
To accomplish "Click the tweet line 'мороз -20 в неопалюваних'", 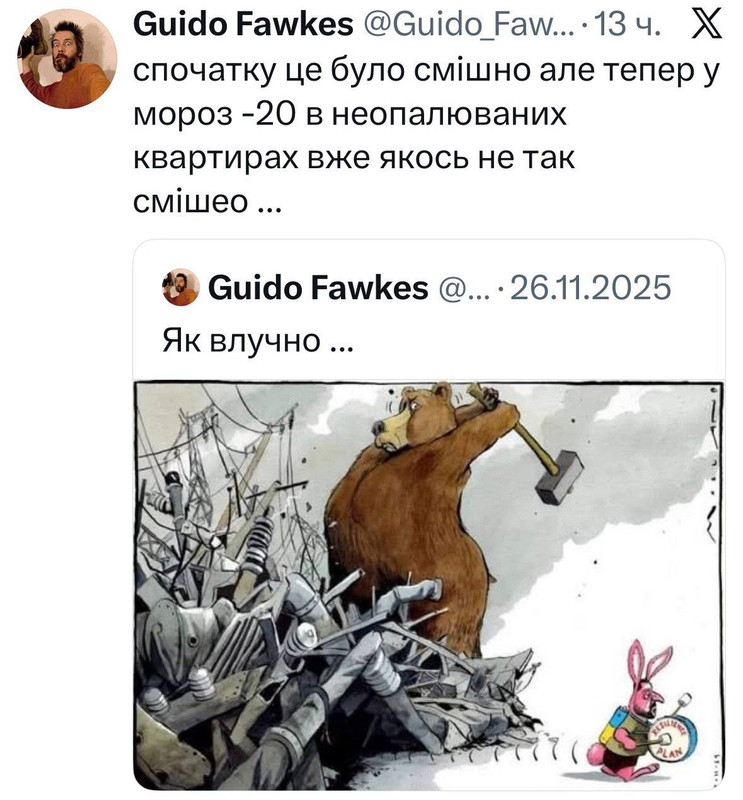I will point(350,114).
